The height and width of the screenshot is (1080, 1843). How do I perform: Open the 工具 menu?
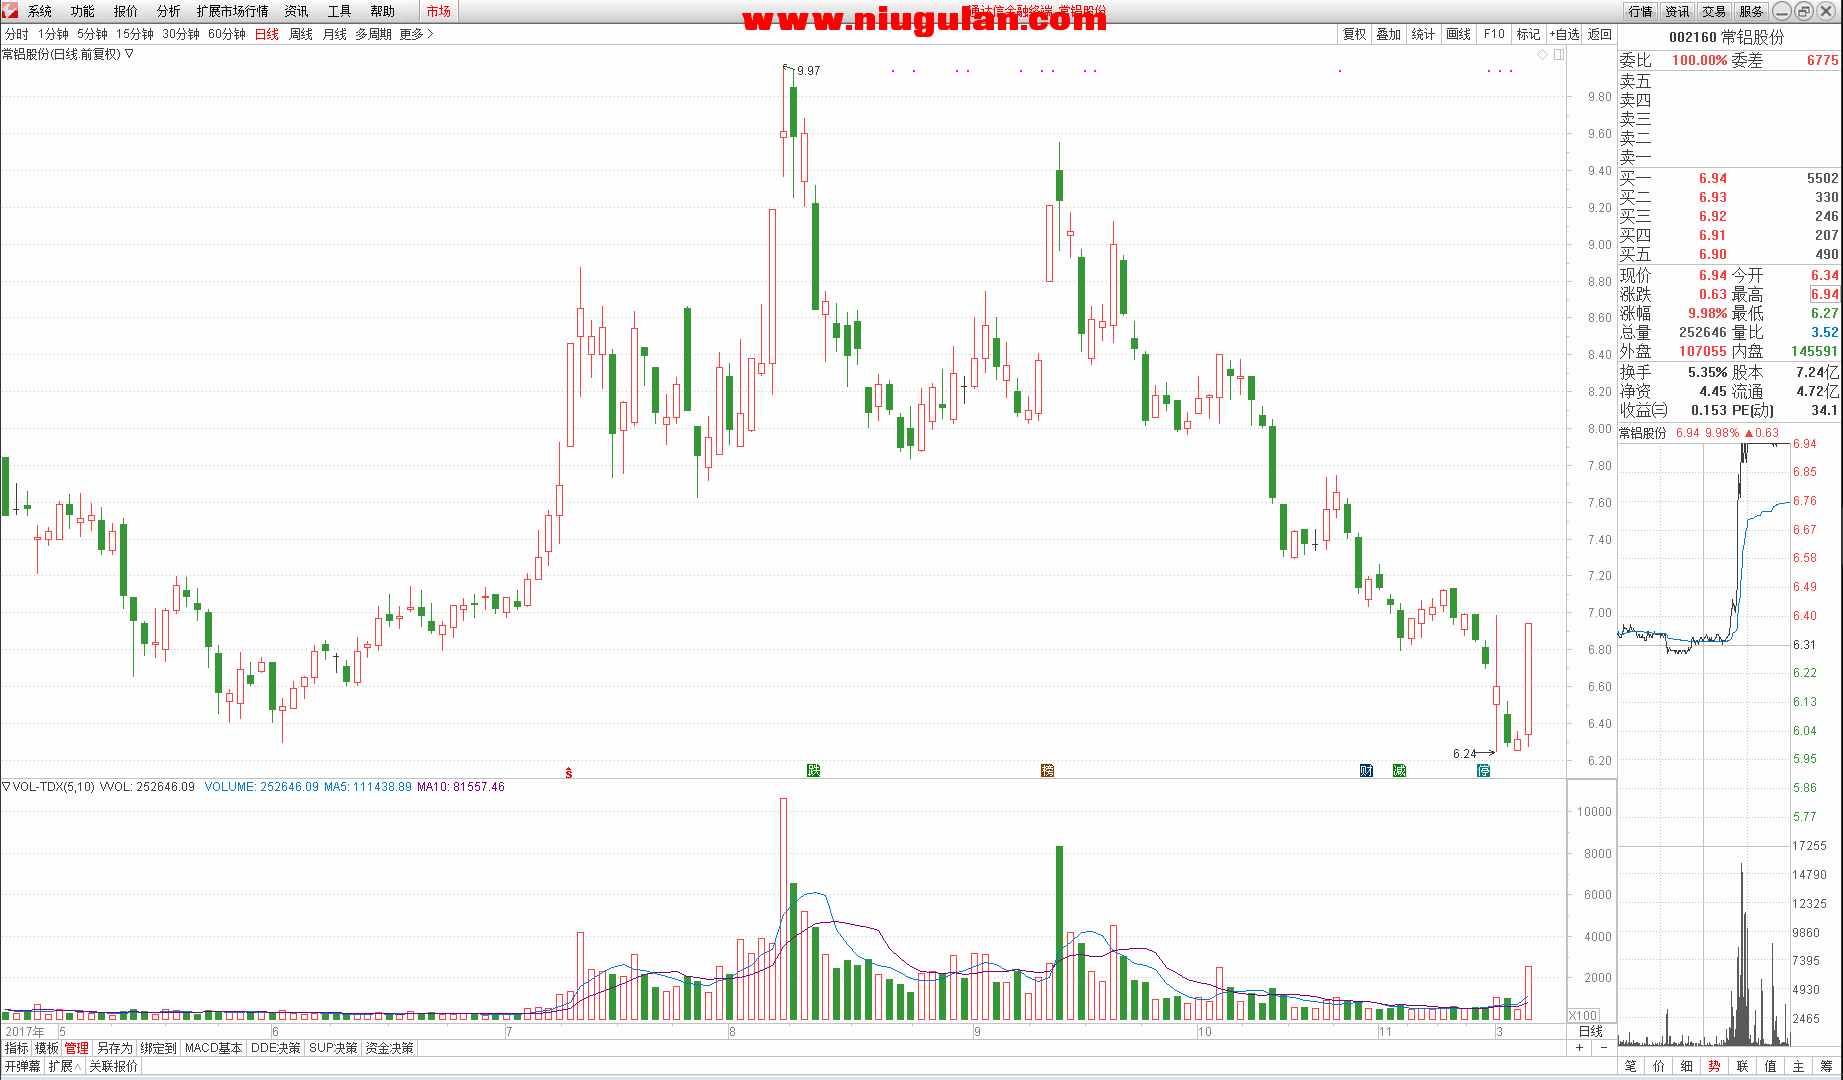[x=340, y=11]
